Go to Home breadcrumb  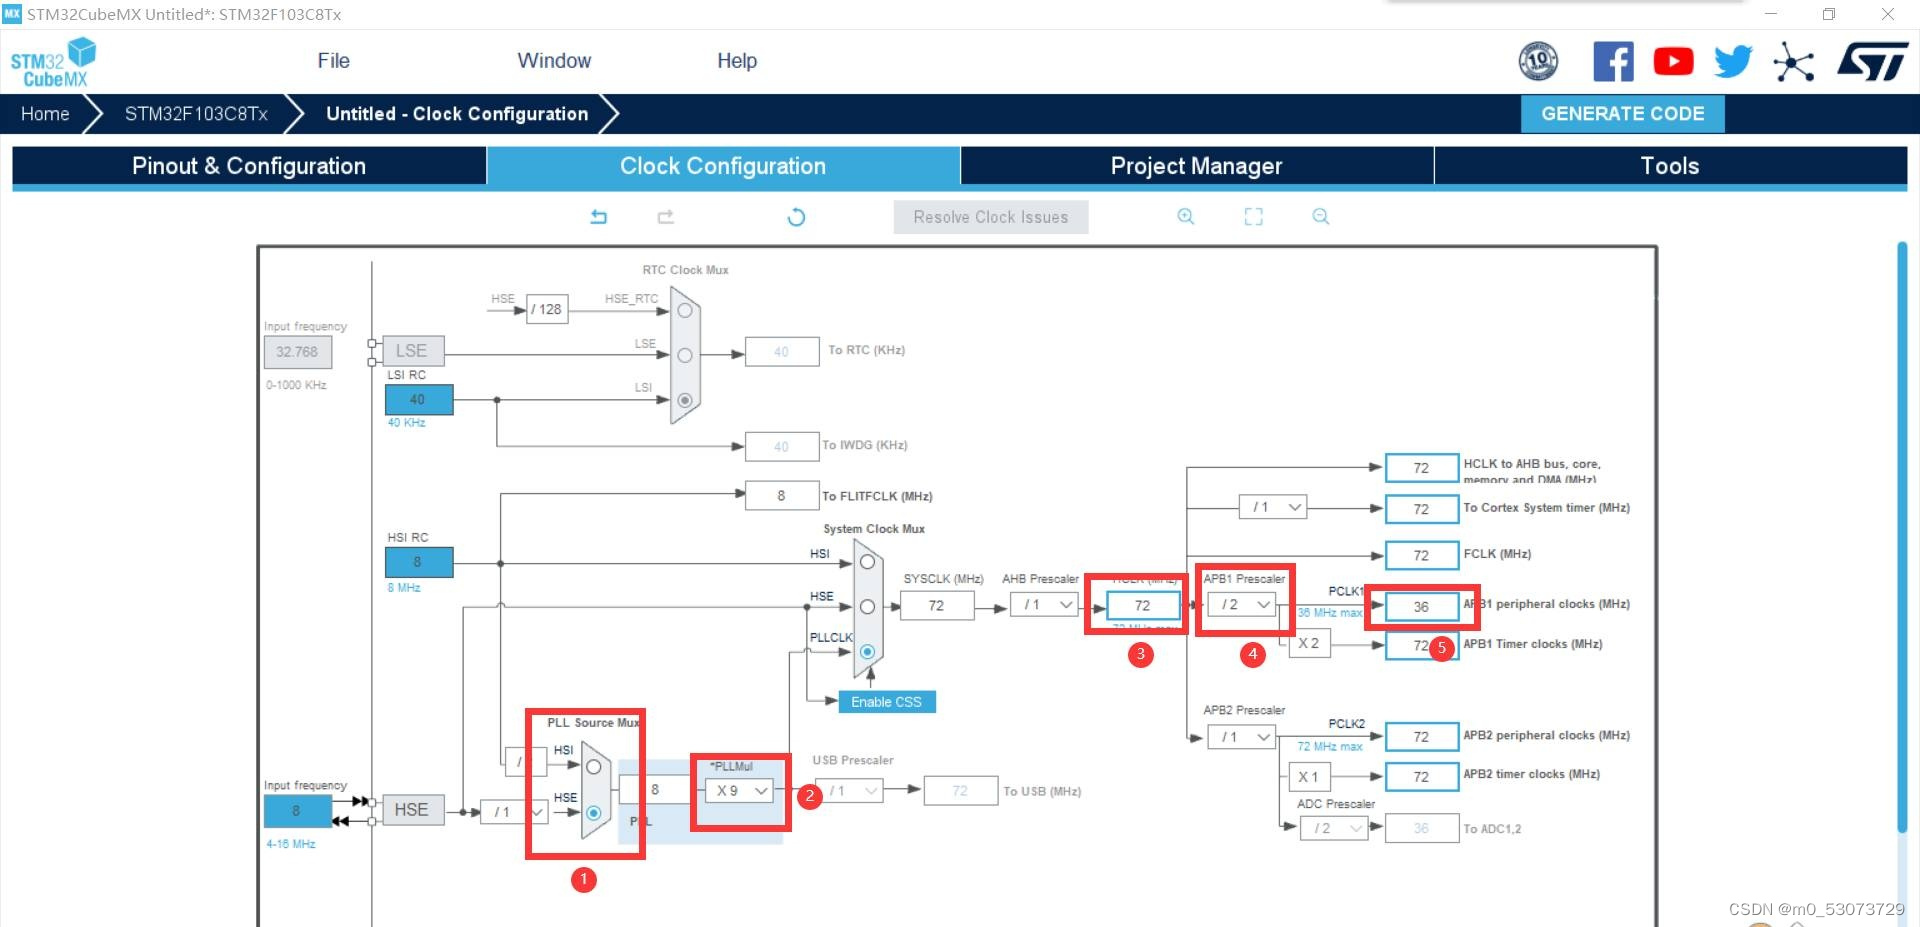[x=45, y=114]
